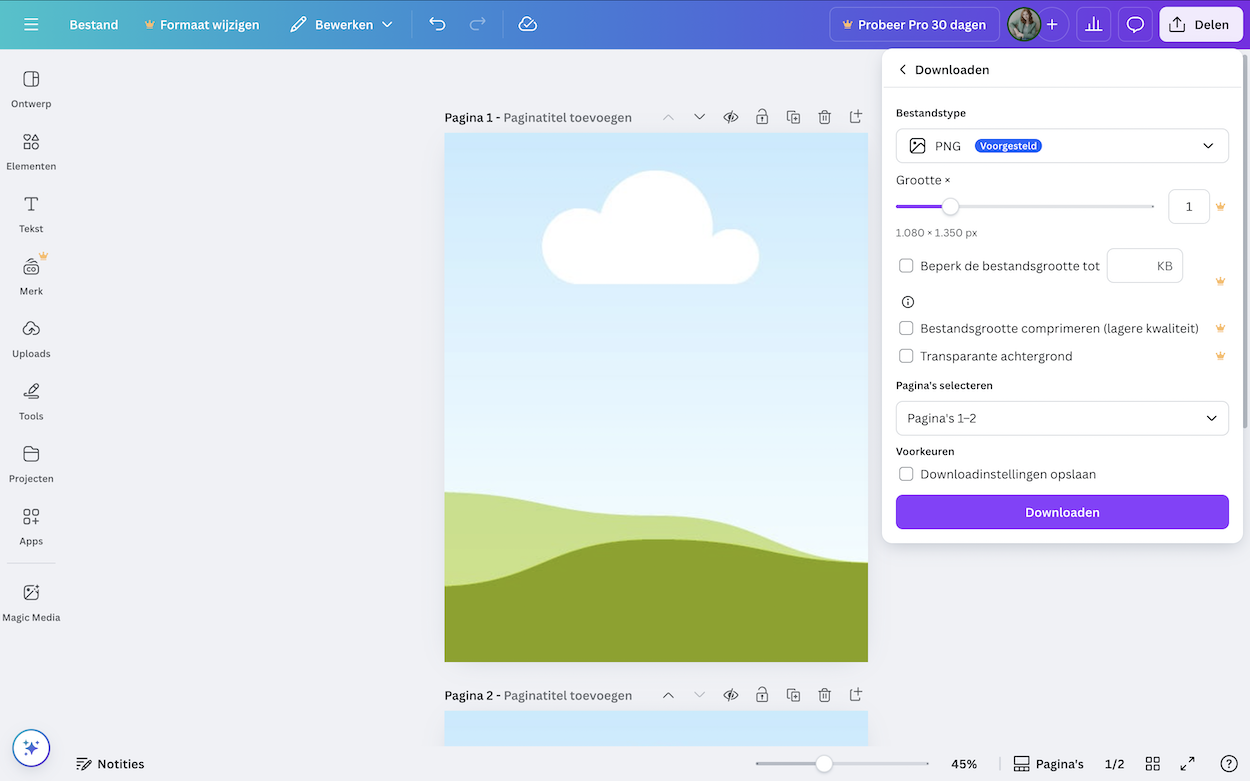Click the purple Downloaden button
The width and height of the screenshot is (1250, 781).
point(1061,512)
